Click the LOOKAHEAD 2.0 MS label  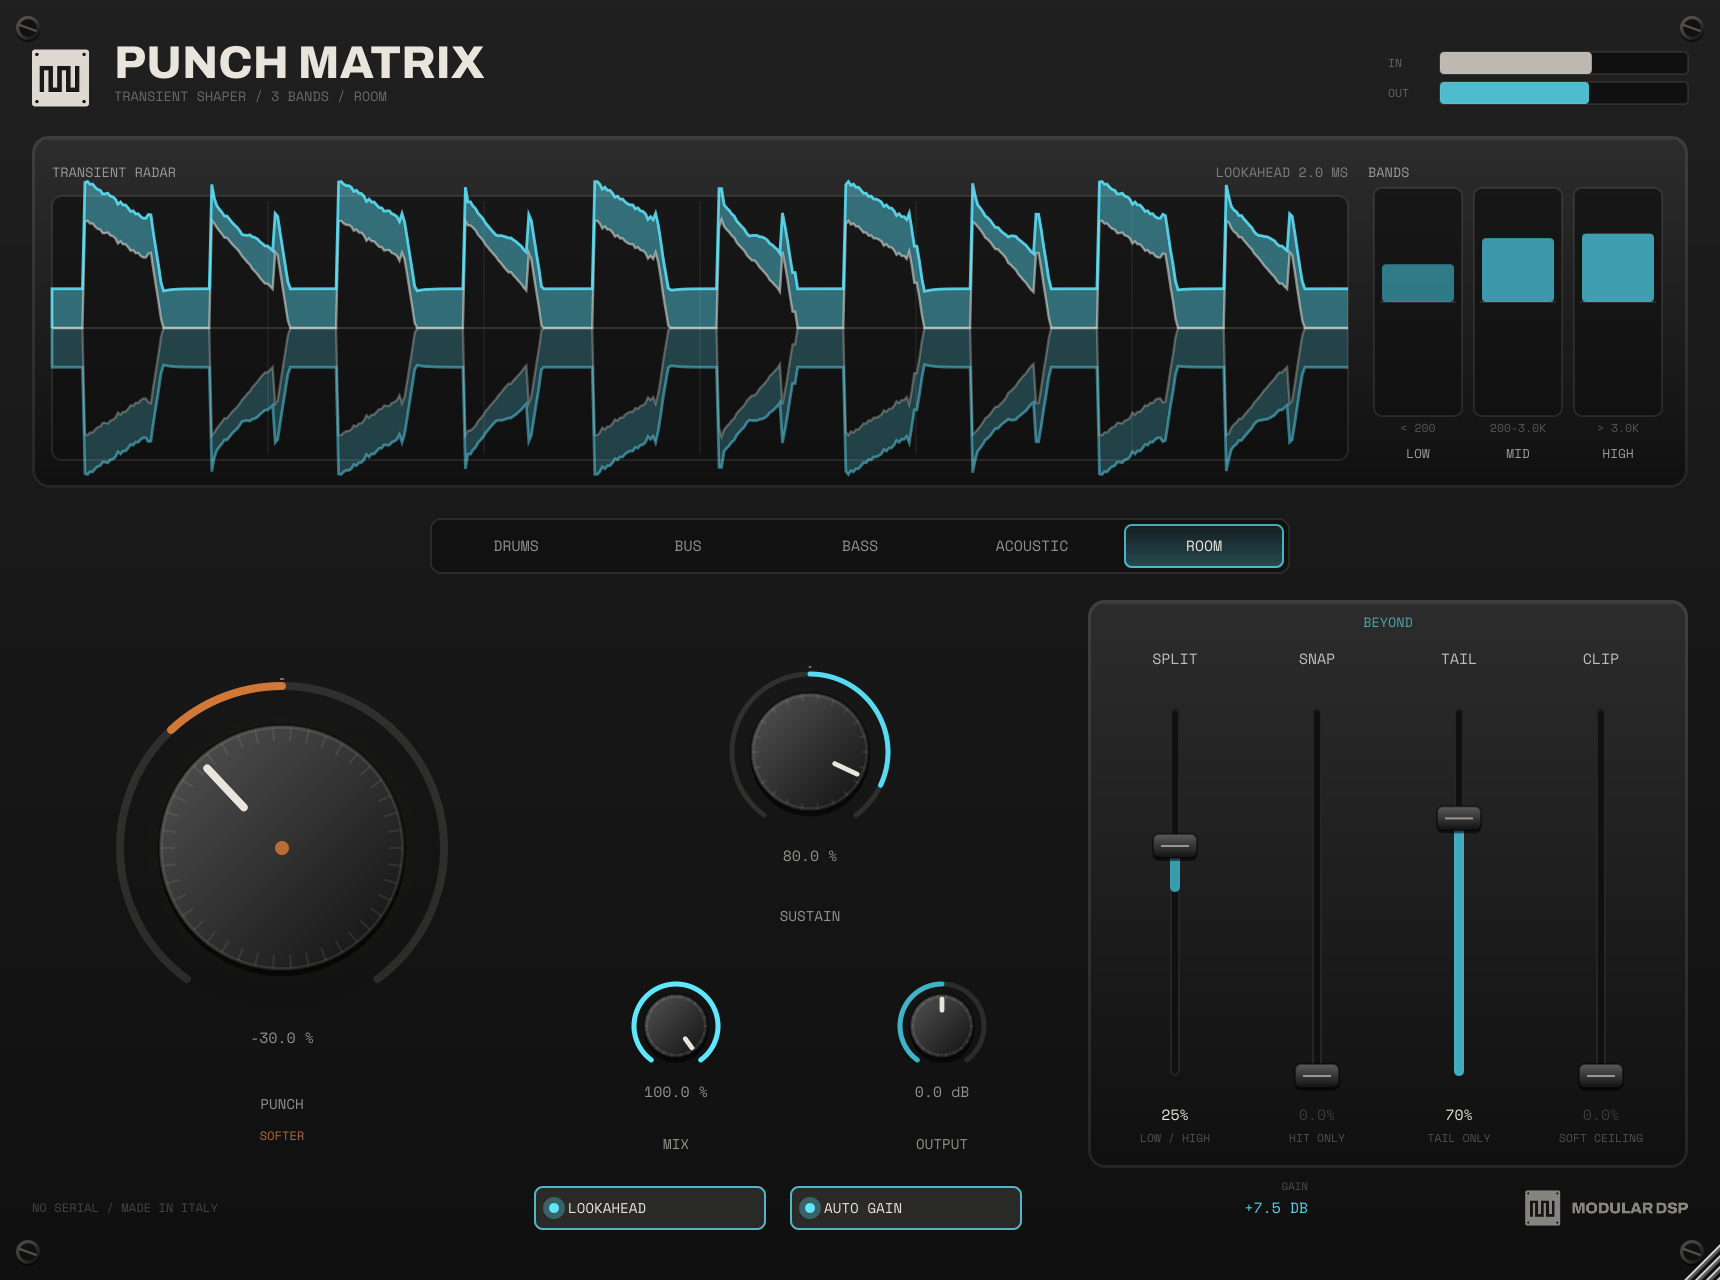click(1281, 173)
